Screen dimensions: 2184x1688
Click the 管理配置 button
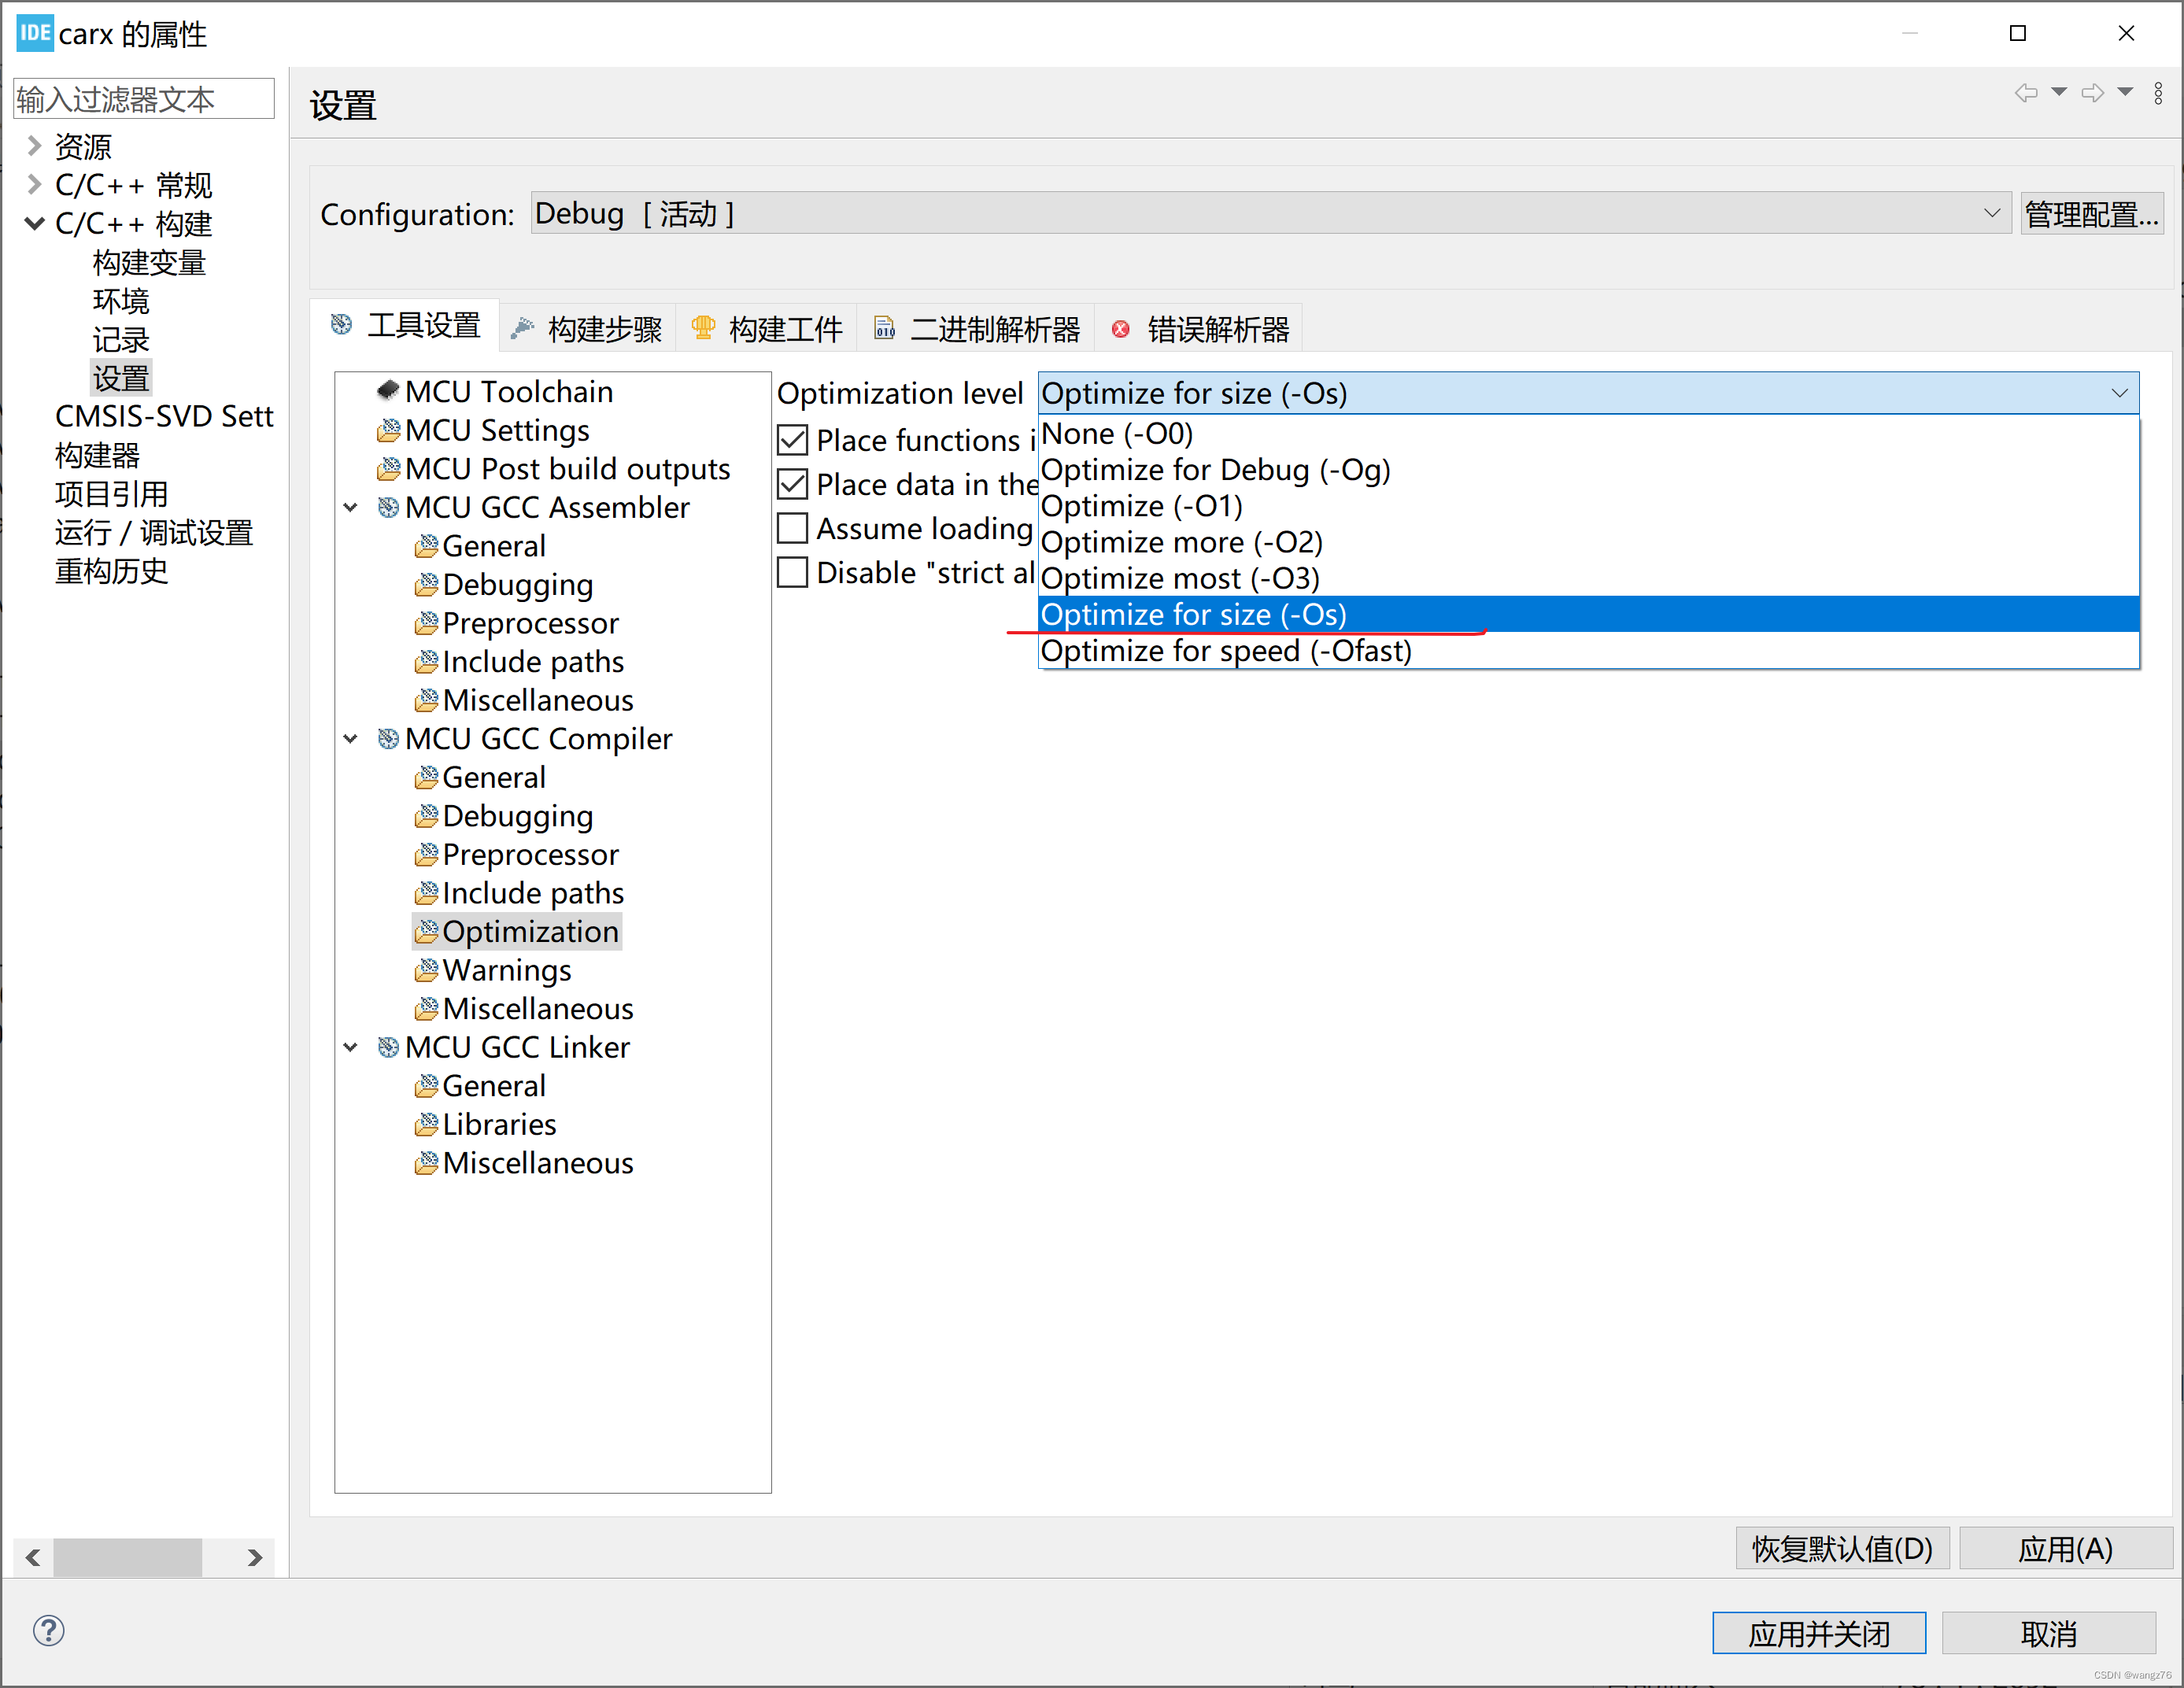point(2092,213)
